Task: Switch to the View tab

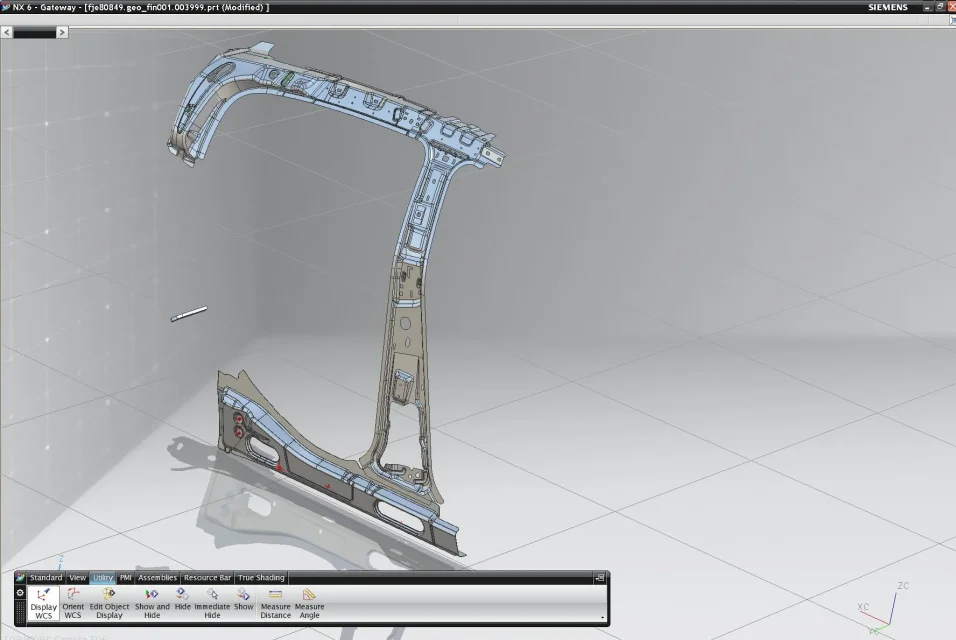Action: [77, 578]
